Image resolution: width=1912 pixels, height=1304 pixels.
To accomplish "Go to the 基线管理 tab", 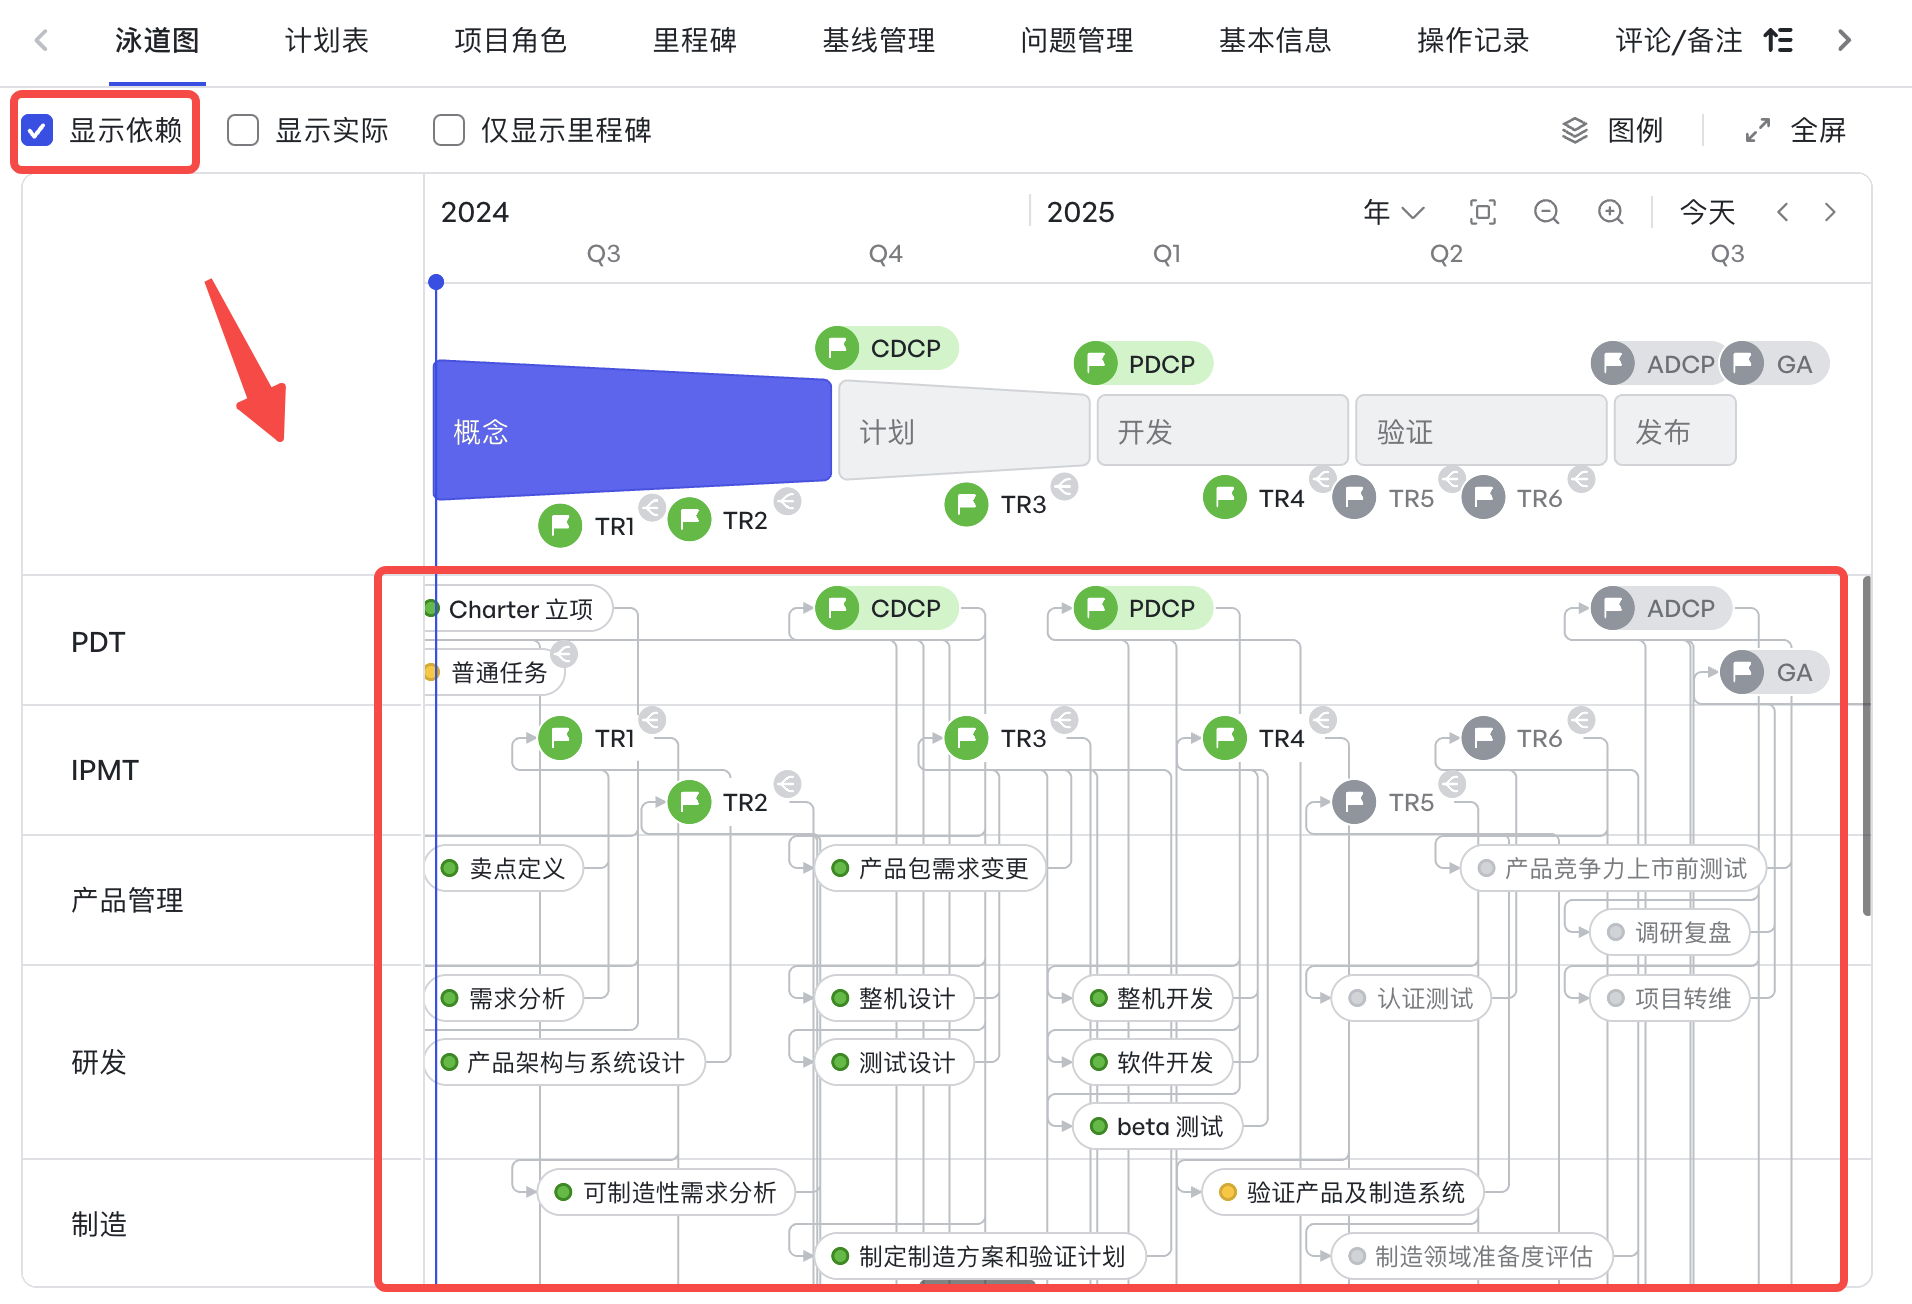I will [x=878, y=41].
